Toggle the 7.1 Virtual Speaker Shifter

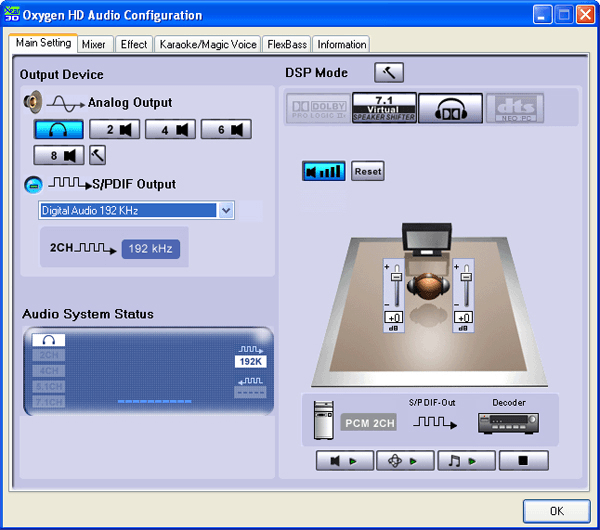click(x=383, y=108)
